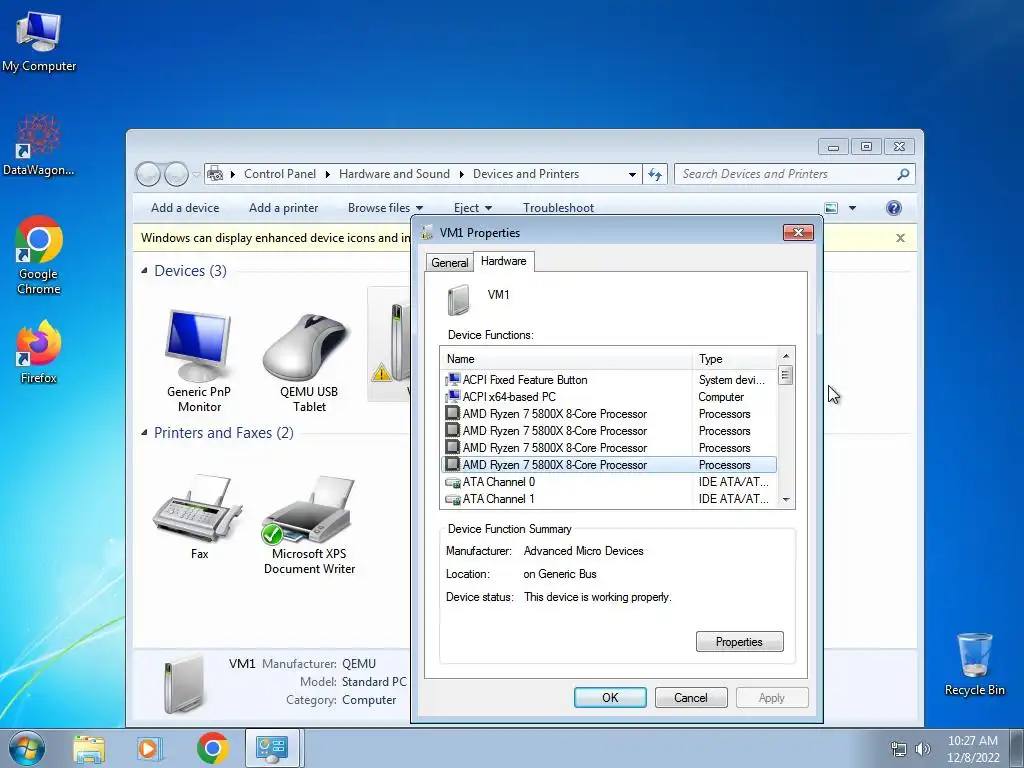Open Windows Explorer from the taskbar
Screen dimensions: 1024x768
click(x=89, y=748)
